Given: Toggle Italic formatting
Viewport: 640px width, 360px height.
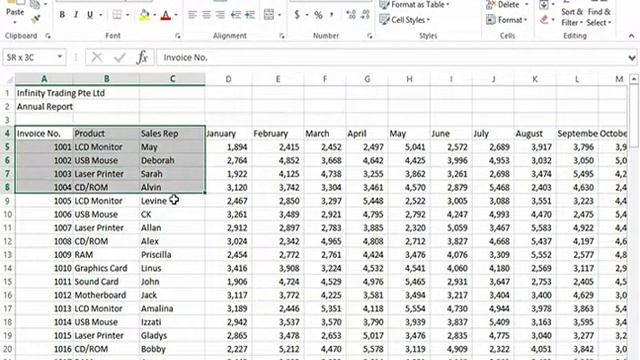Looking at the screenshot, I should coord(76,15).
